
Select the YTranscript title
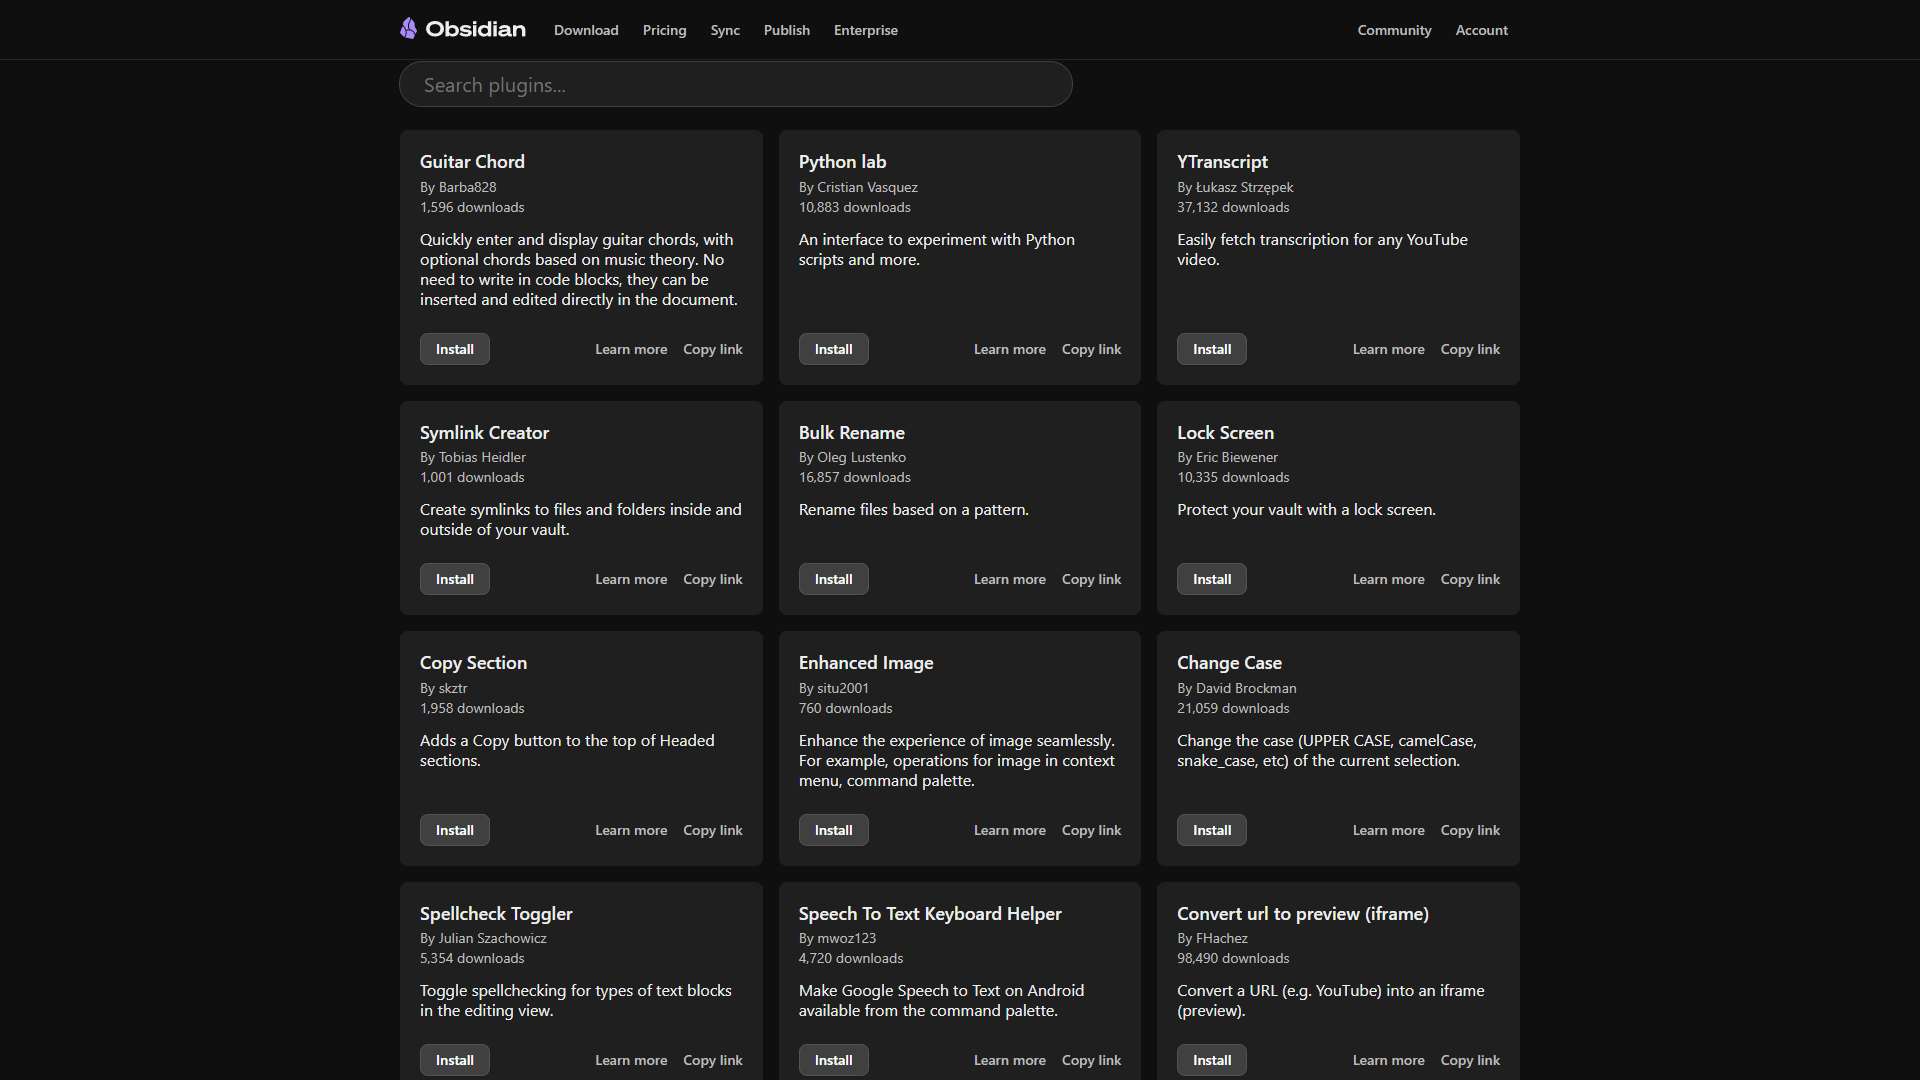[1222, 161]
